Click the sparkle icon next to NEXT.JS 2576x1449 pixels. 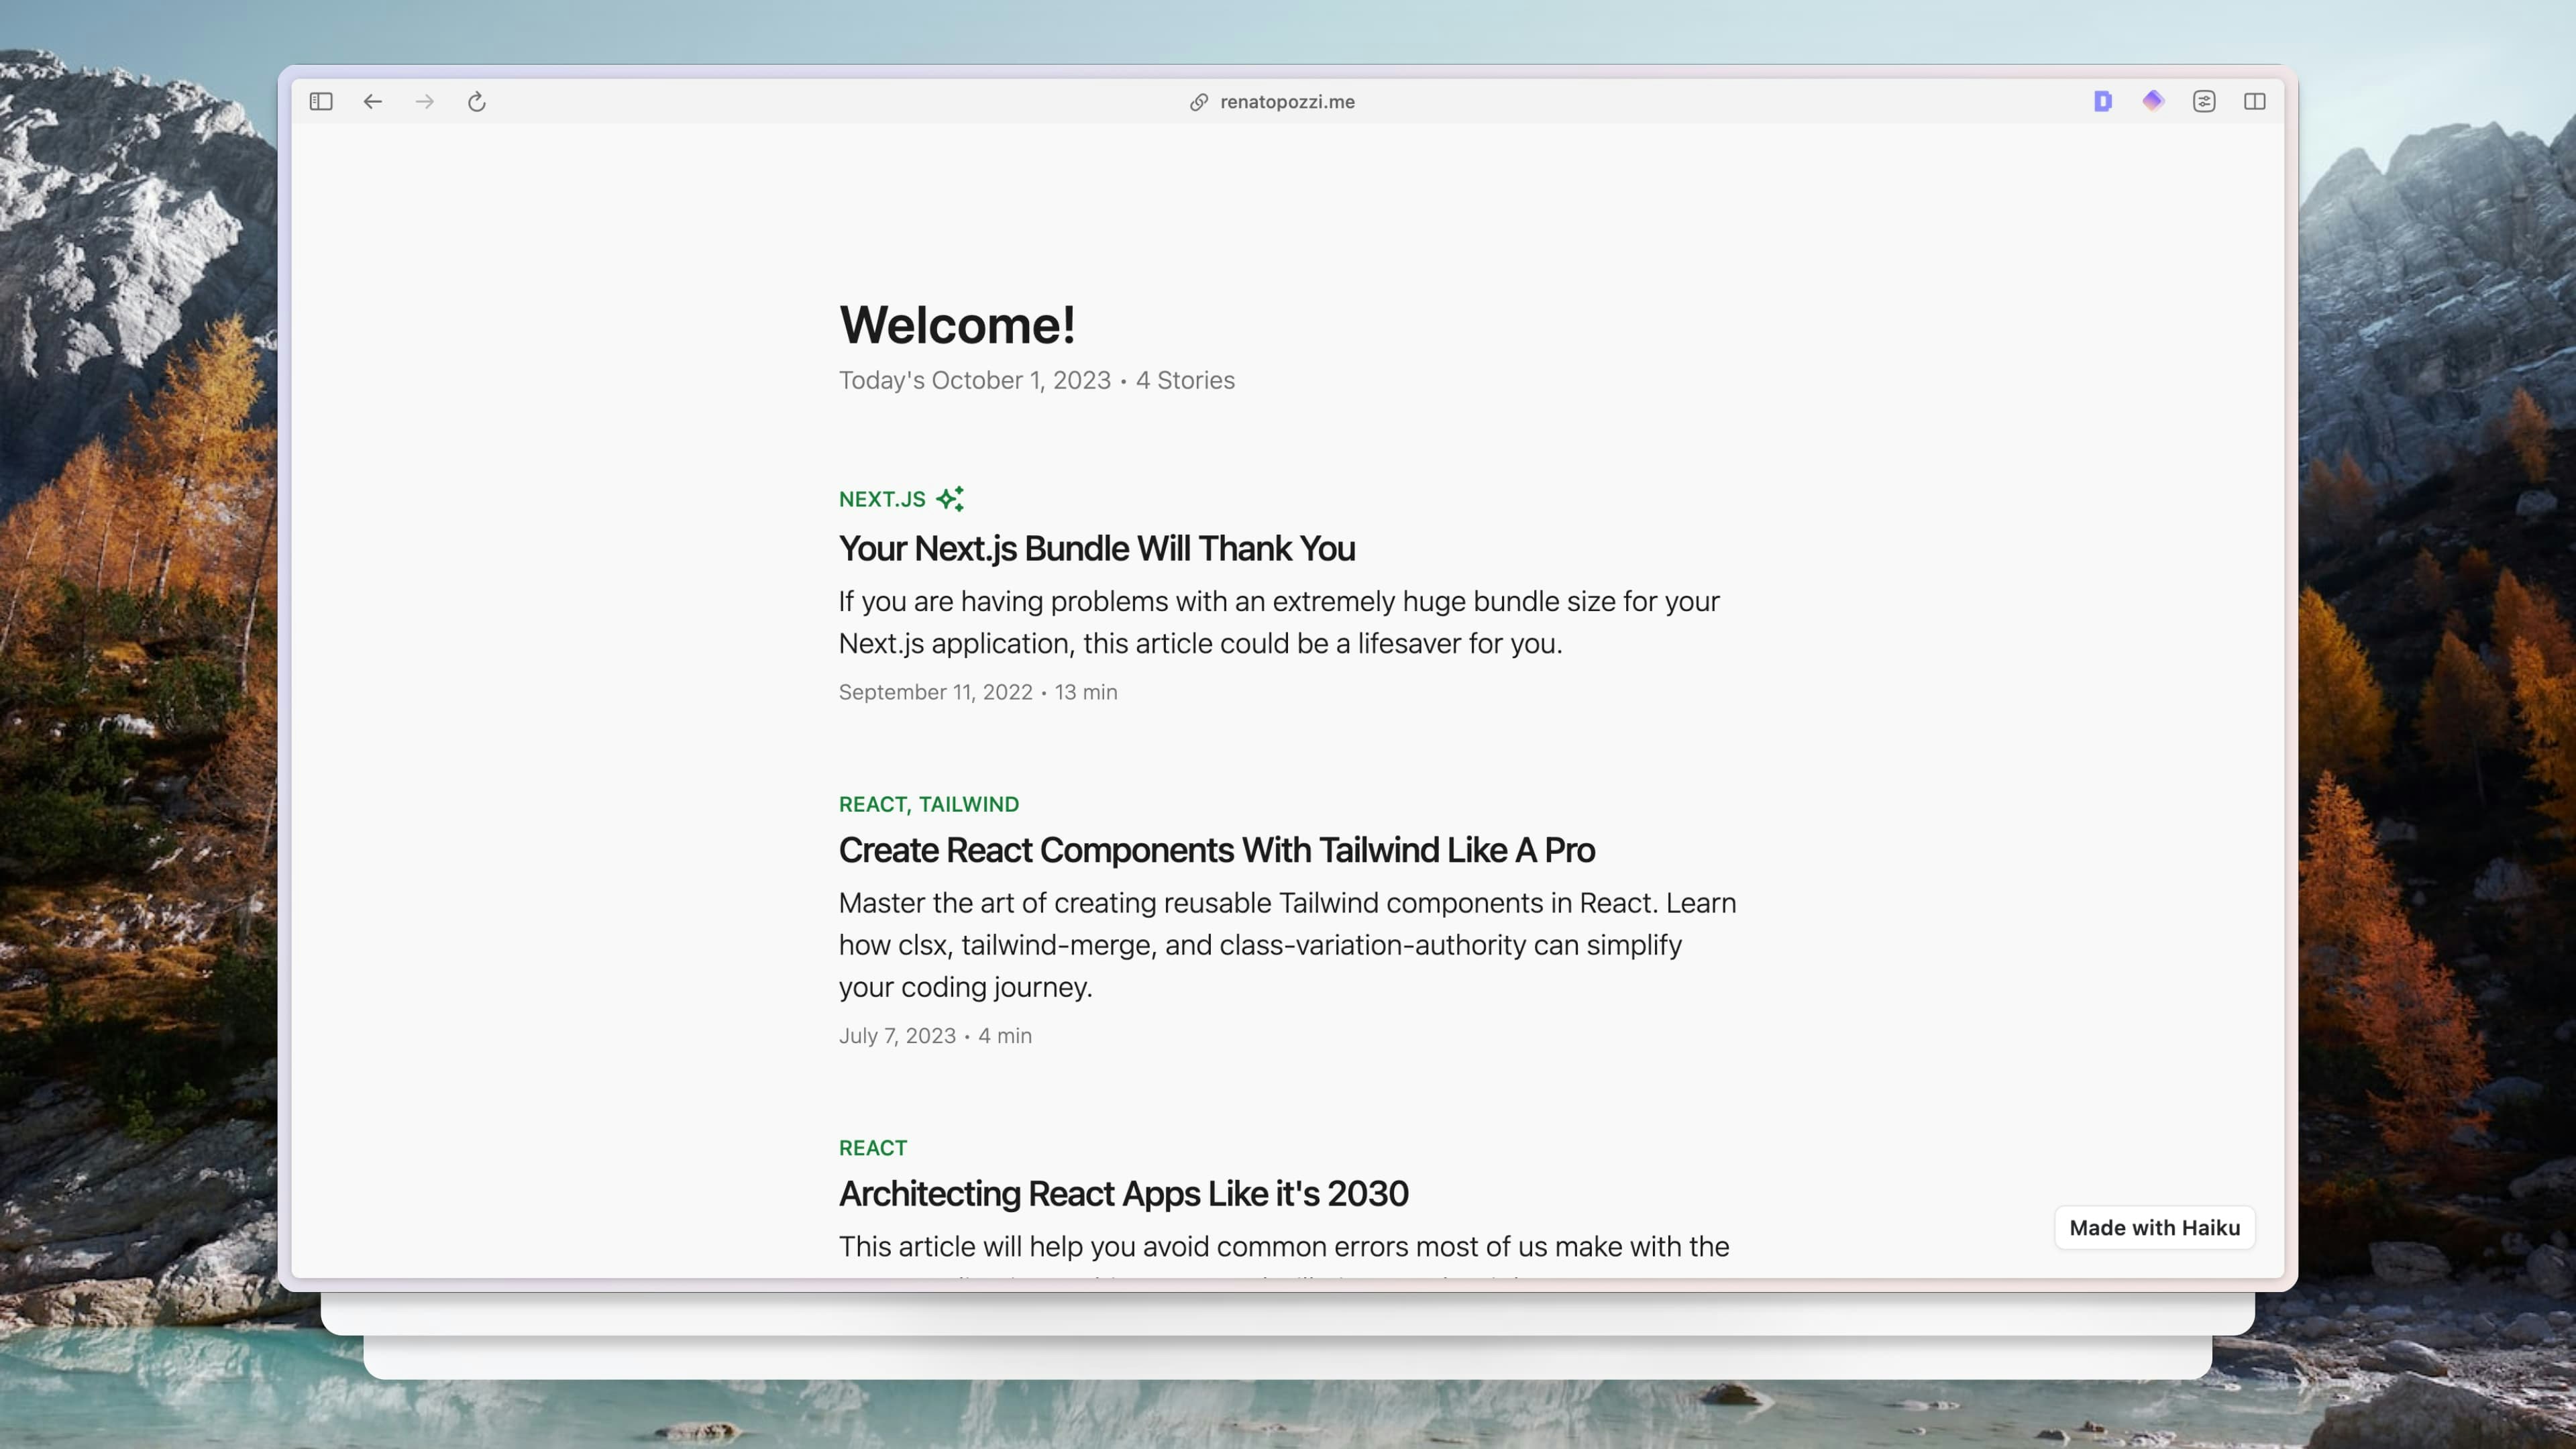[950, 498]
